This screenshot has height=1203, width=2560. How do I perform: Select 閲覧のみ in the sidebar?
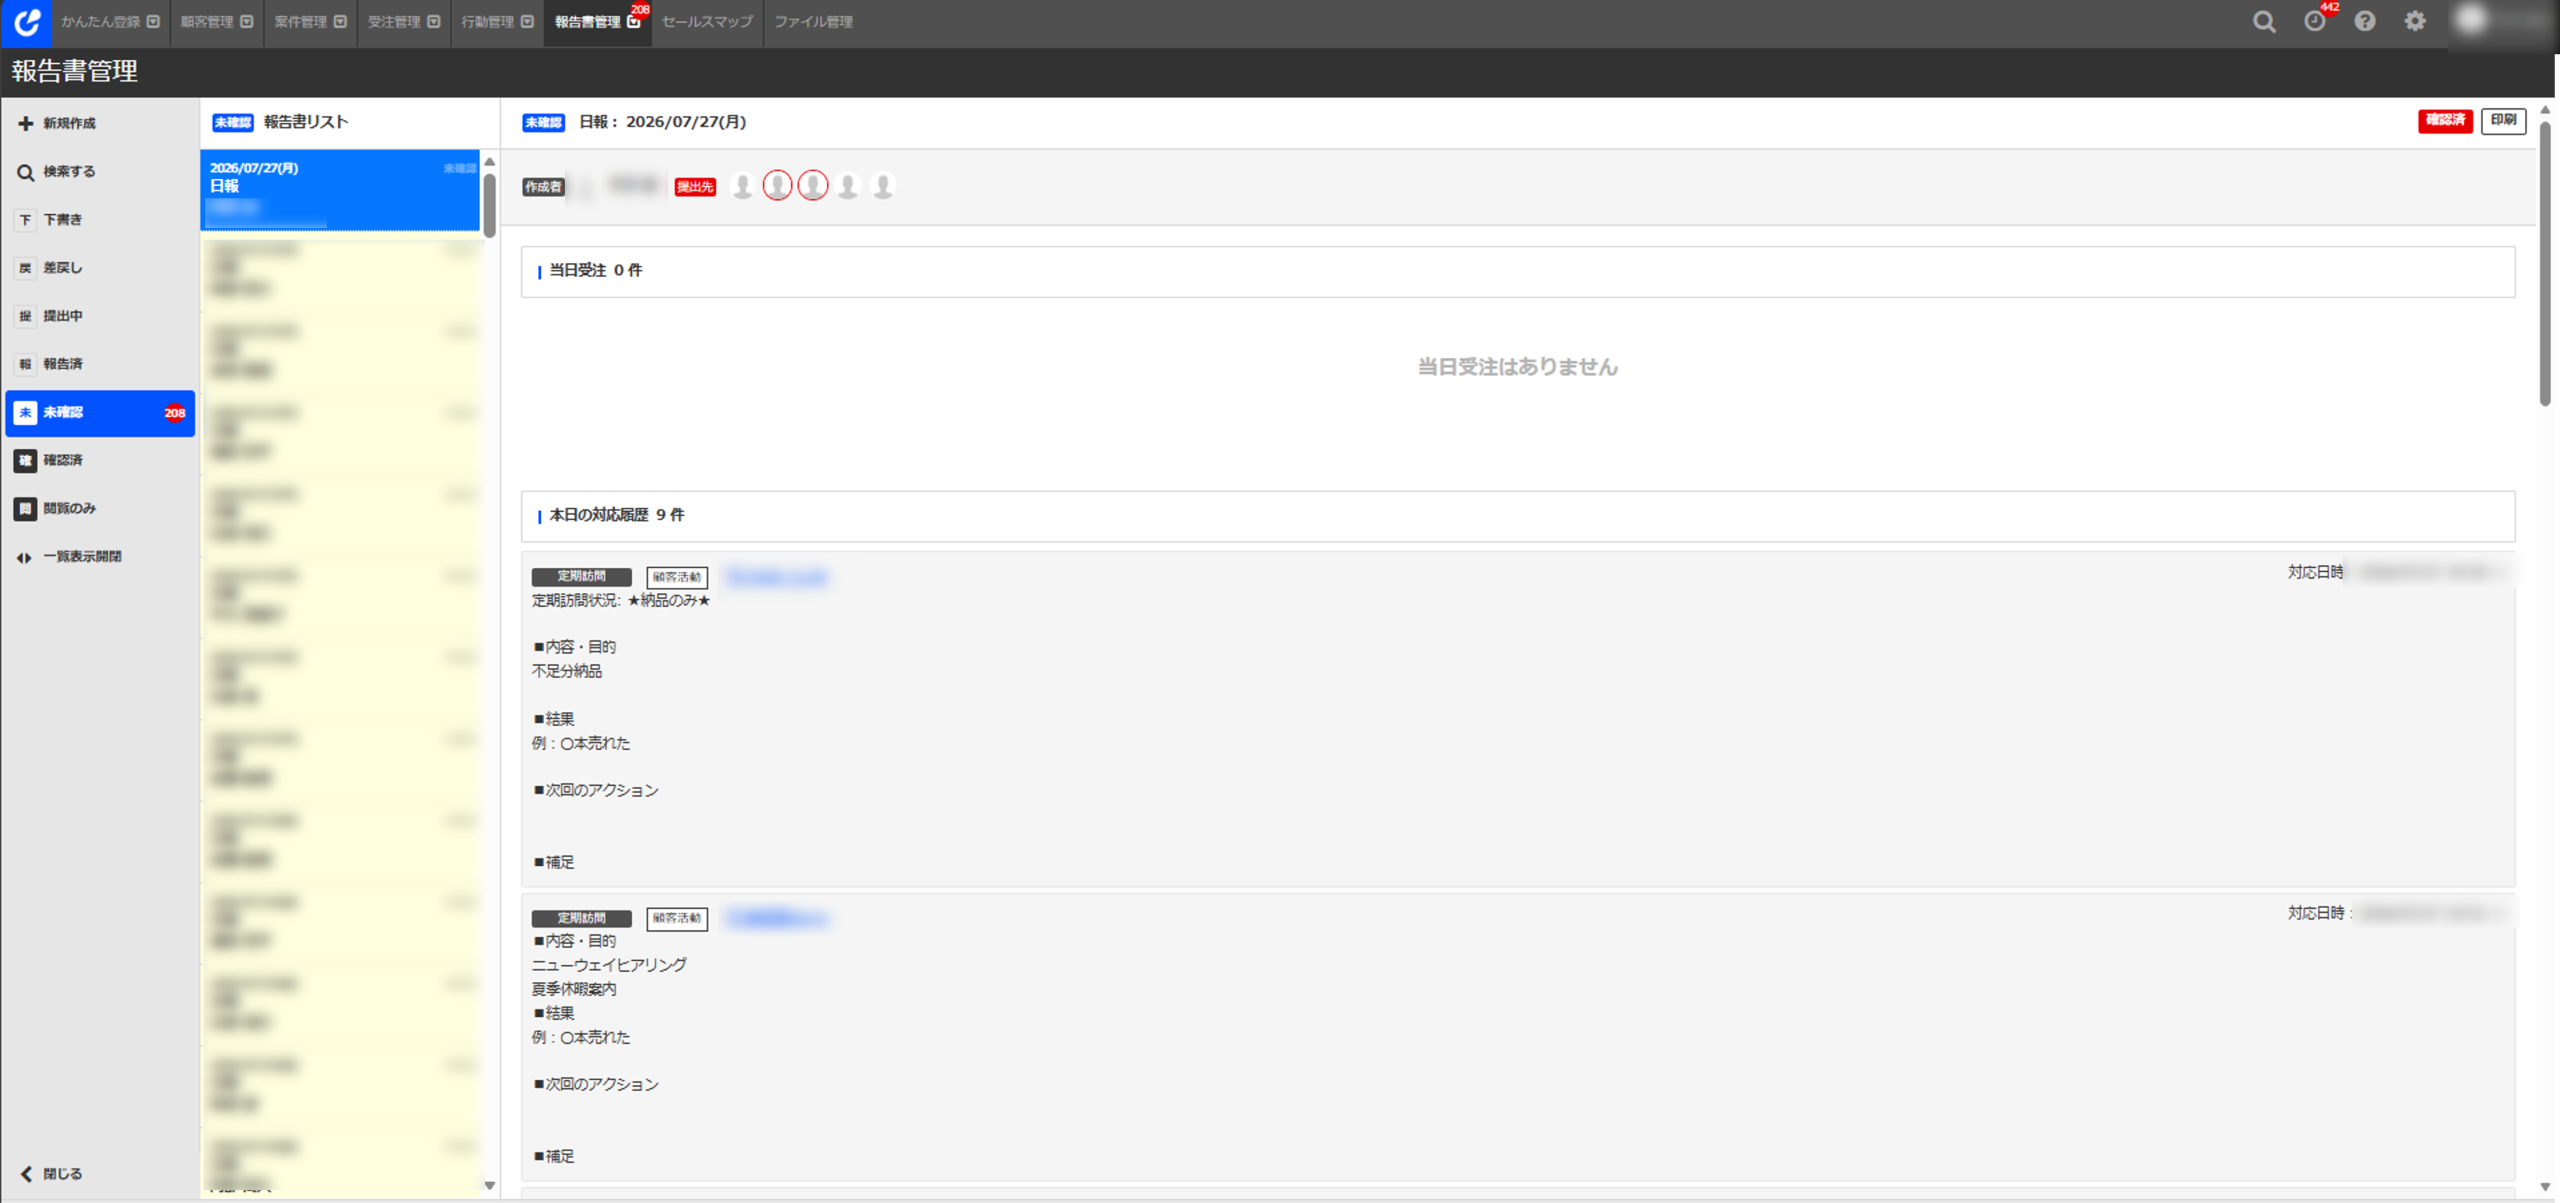[x=100, y=508]
